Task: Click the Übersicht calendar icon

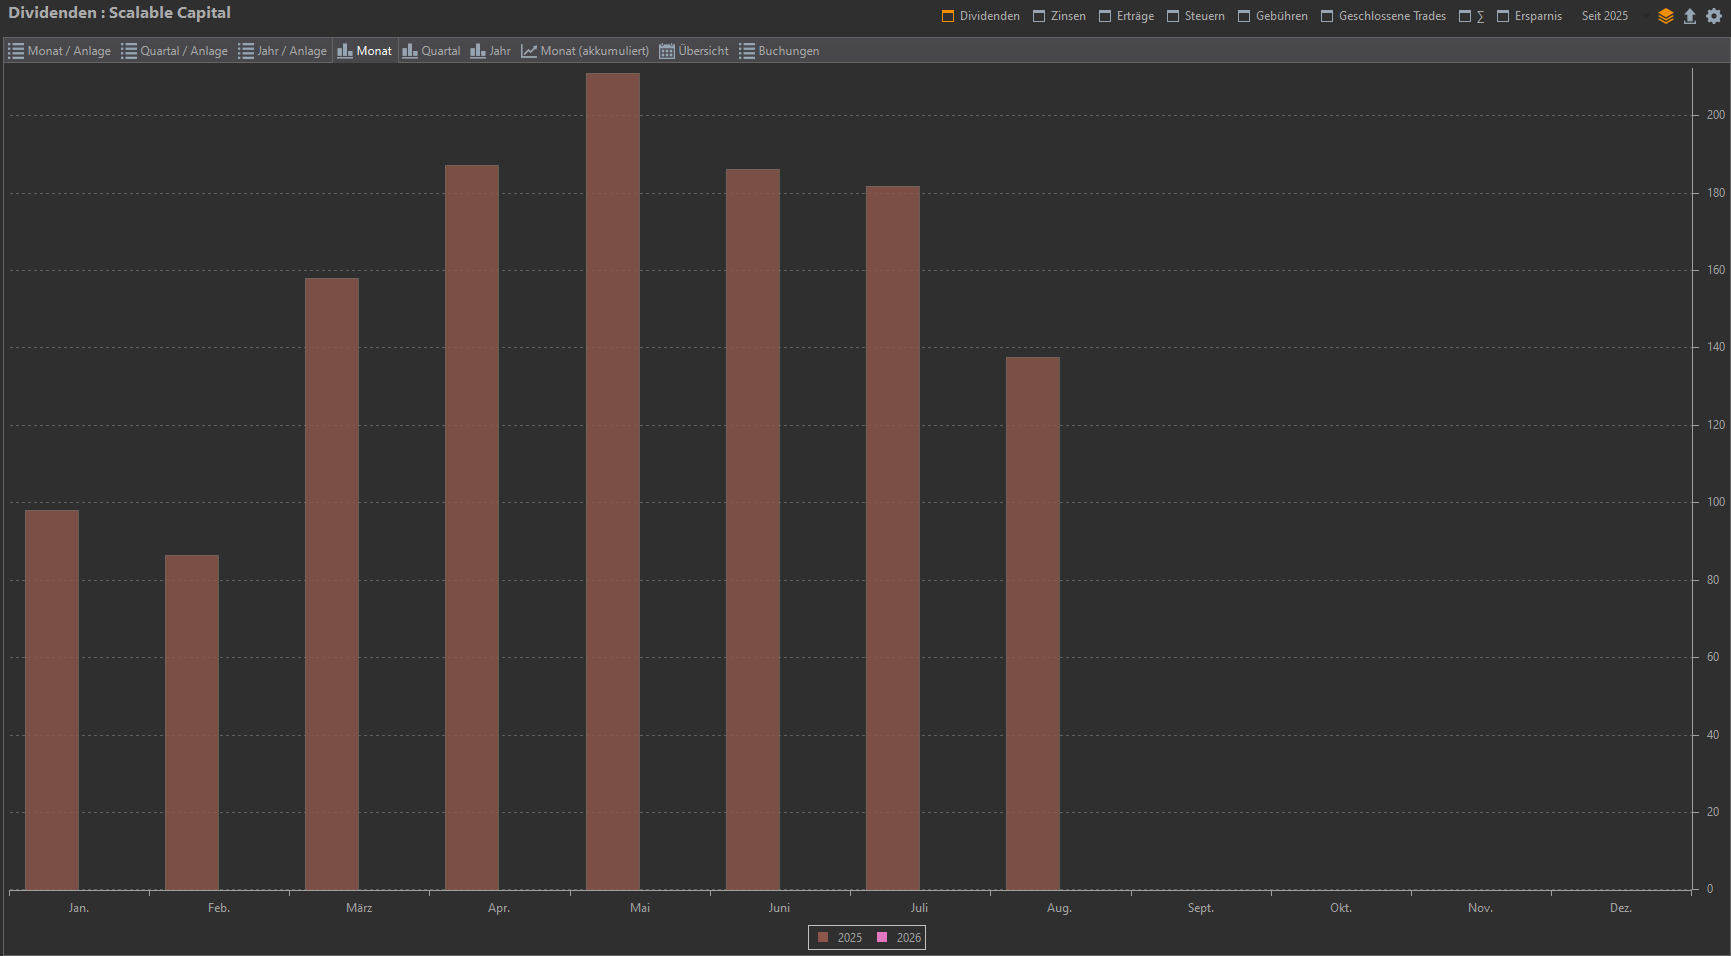Action: (x=667, y=51)
